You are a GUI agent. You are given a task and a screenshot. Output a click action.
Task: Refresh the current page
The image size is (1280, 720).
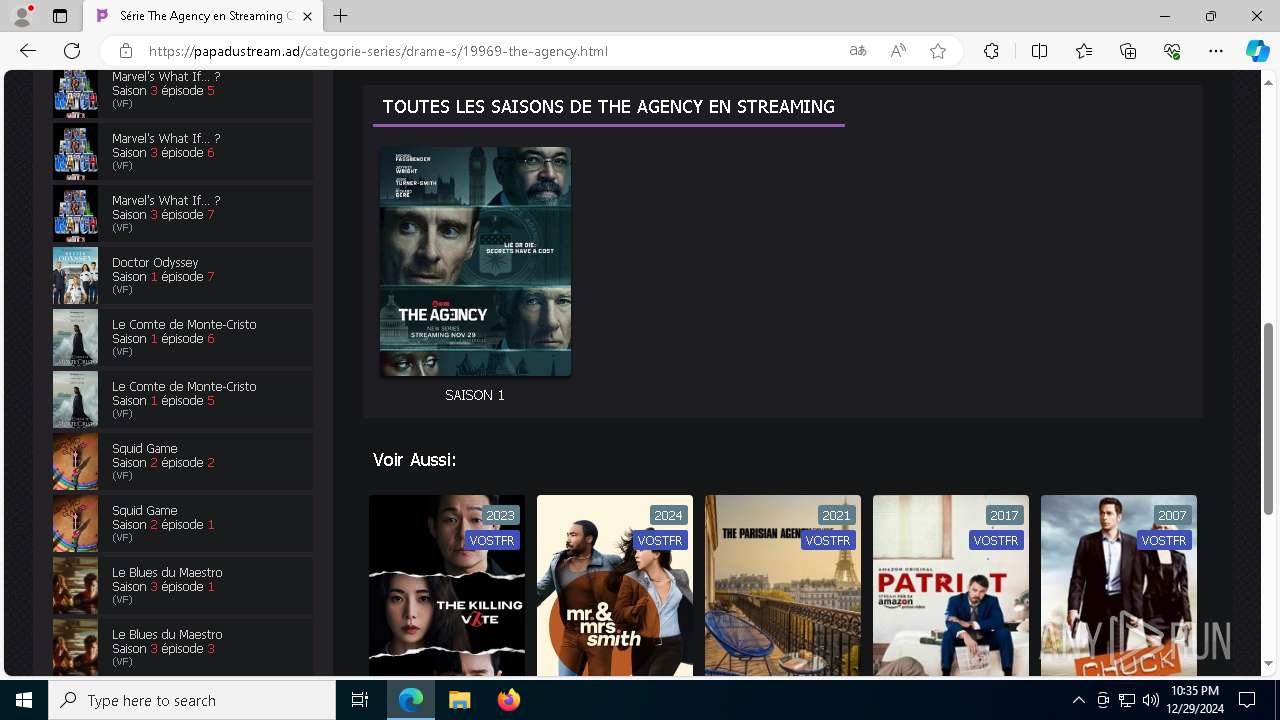click(x=72, y=51)
